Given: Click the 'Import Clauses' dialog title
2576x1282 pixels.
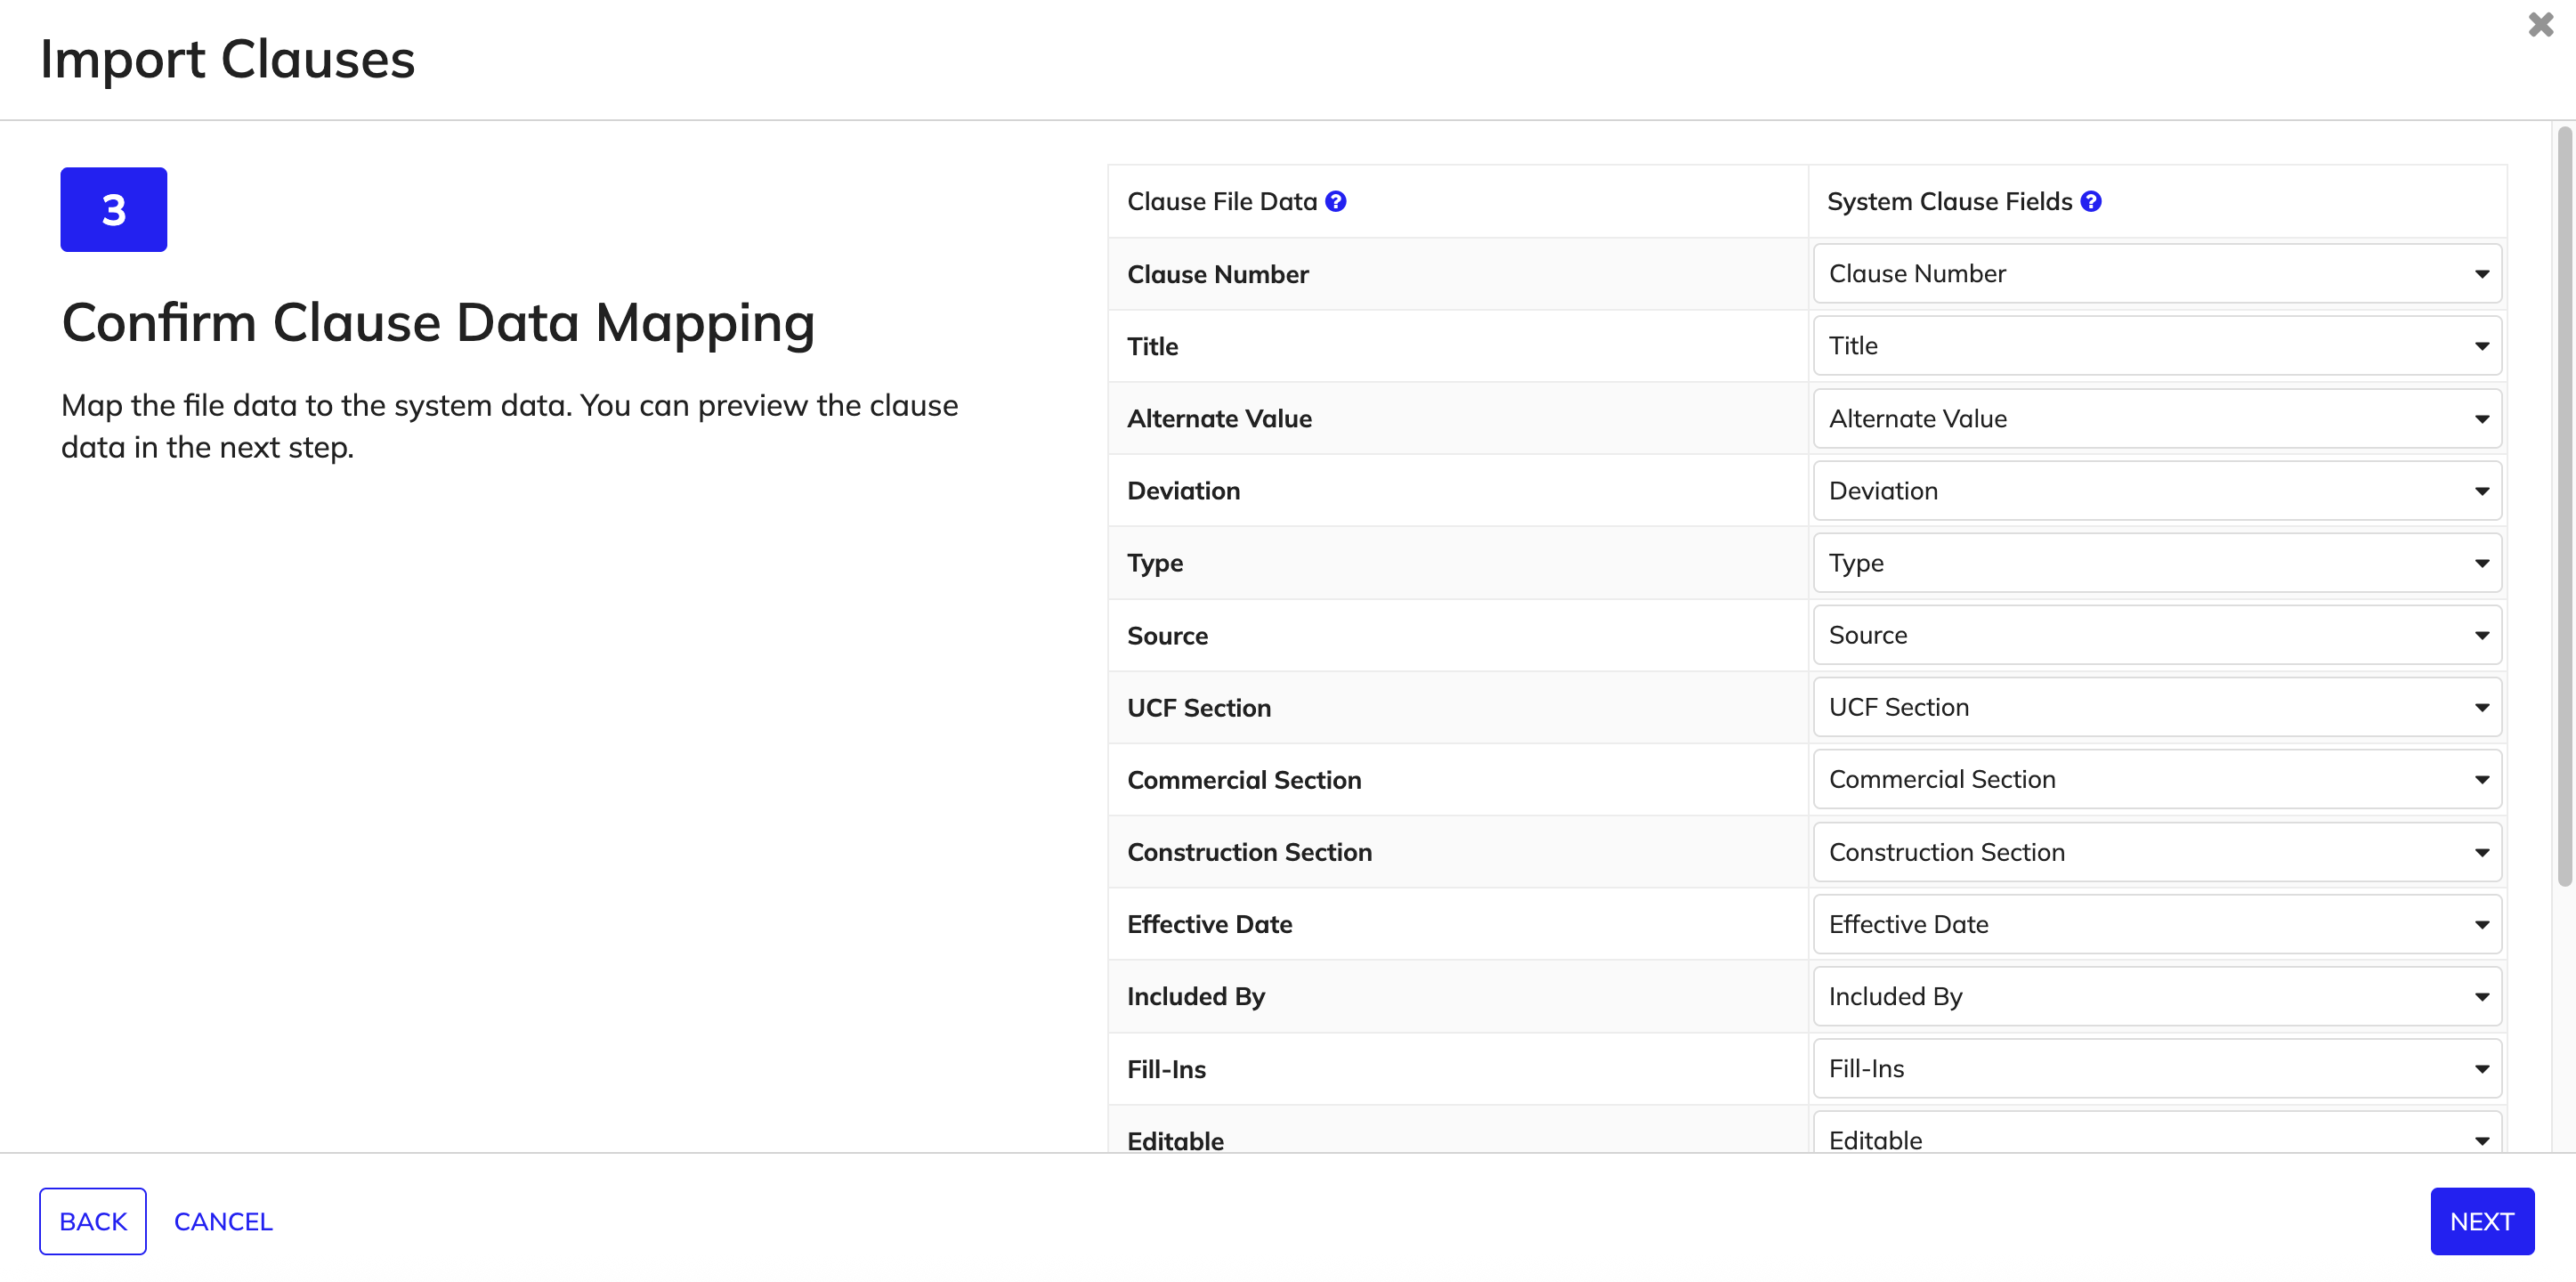Looking at the screenshot, I should (x=227, y=59).
